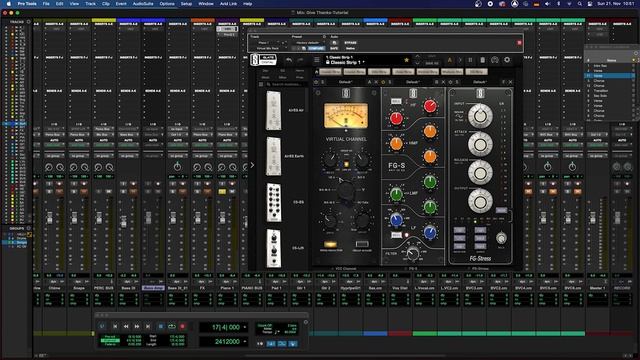Select PIANO BUS track name
Image resolution: width=640 pixels, height=360 pixels.
coord(252,288)
